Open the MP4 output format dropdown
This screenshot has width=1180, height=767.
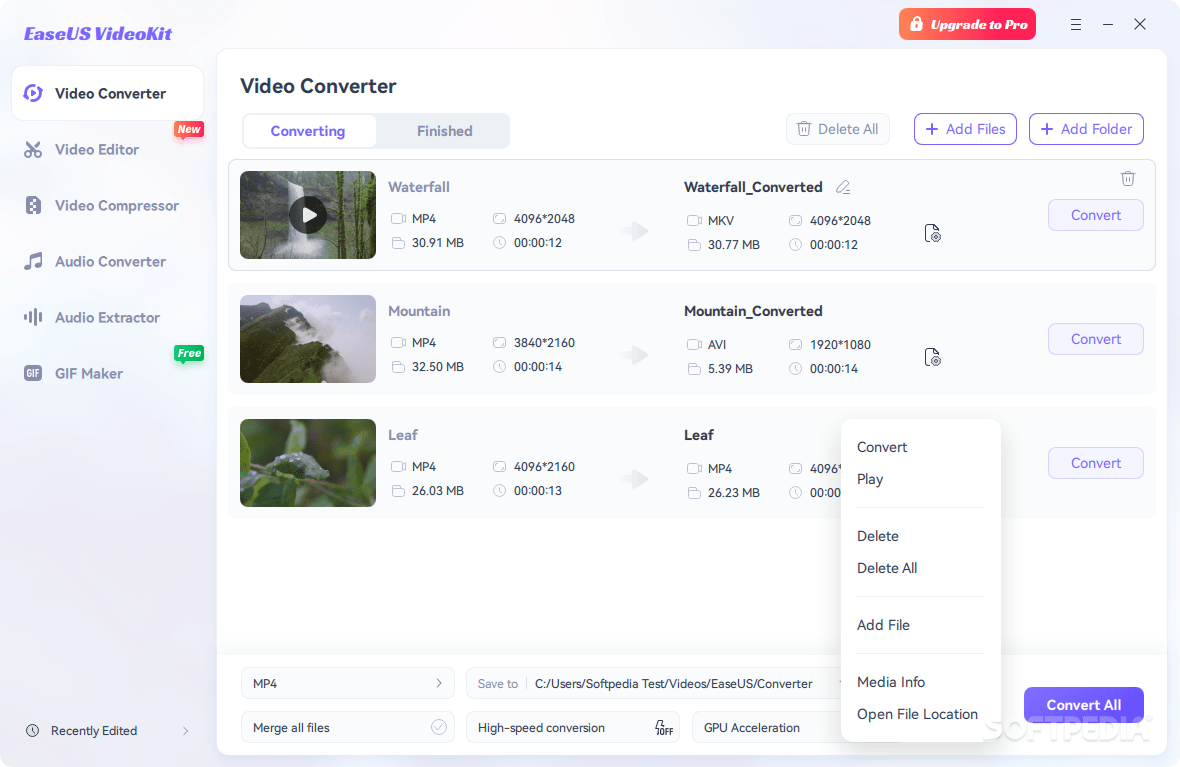tap(347, 683)
